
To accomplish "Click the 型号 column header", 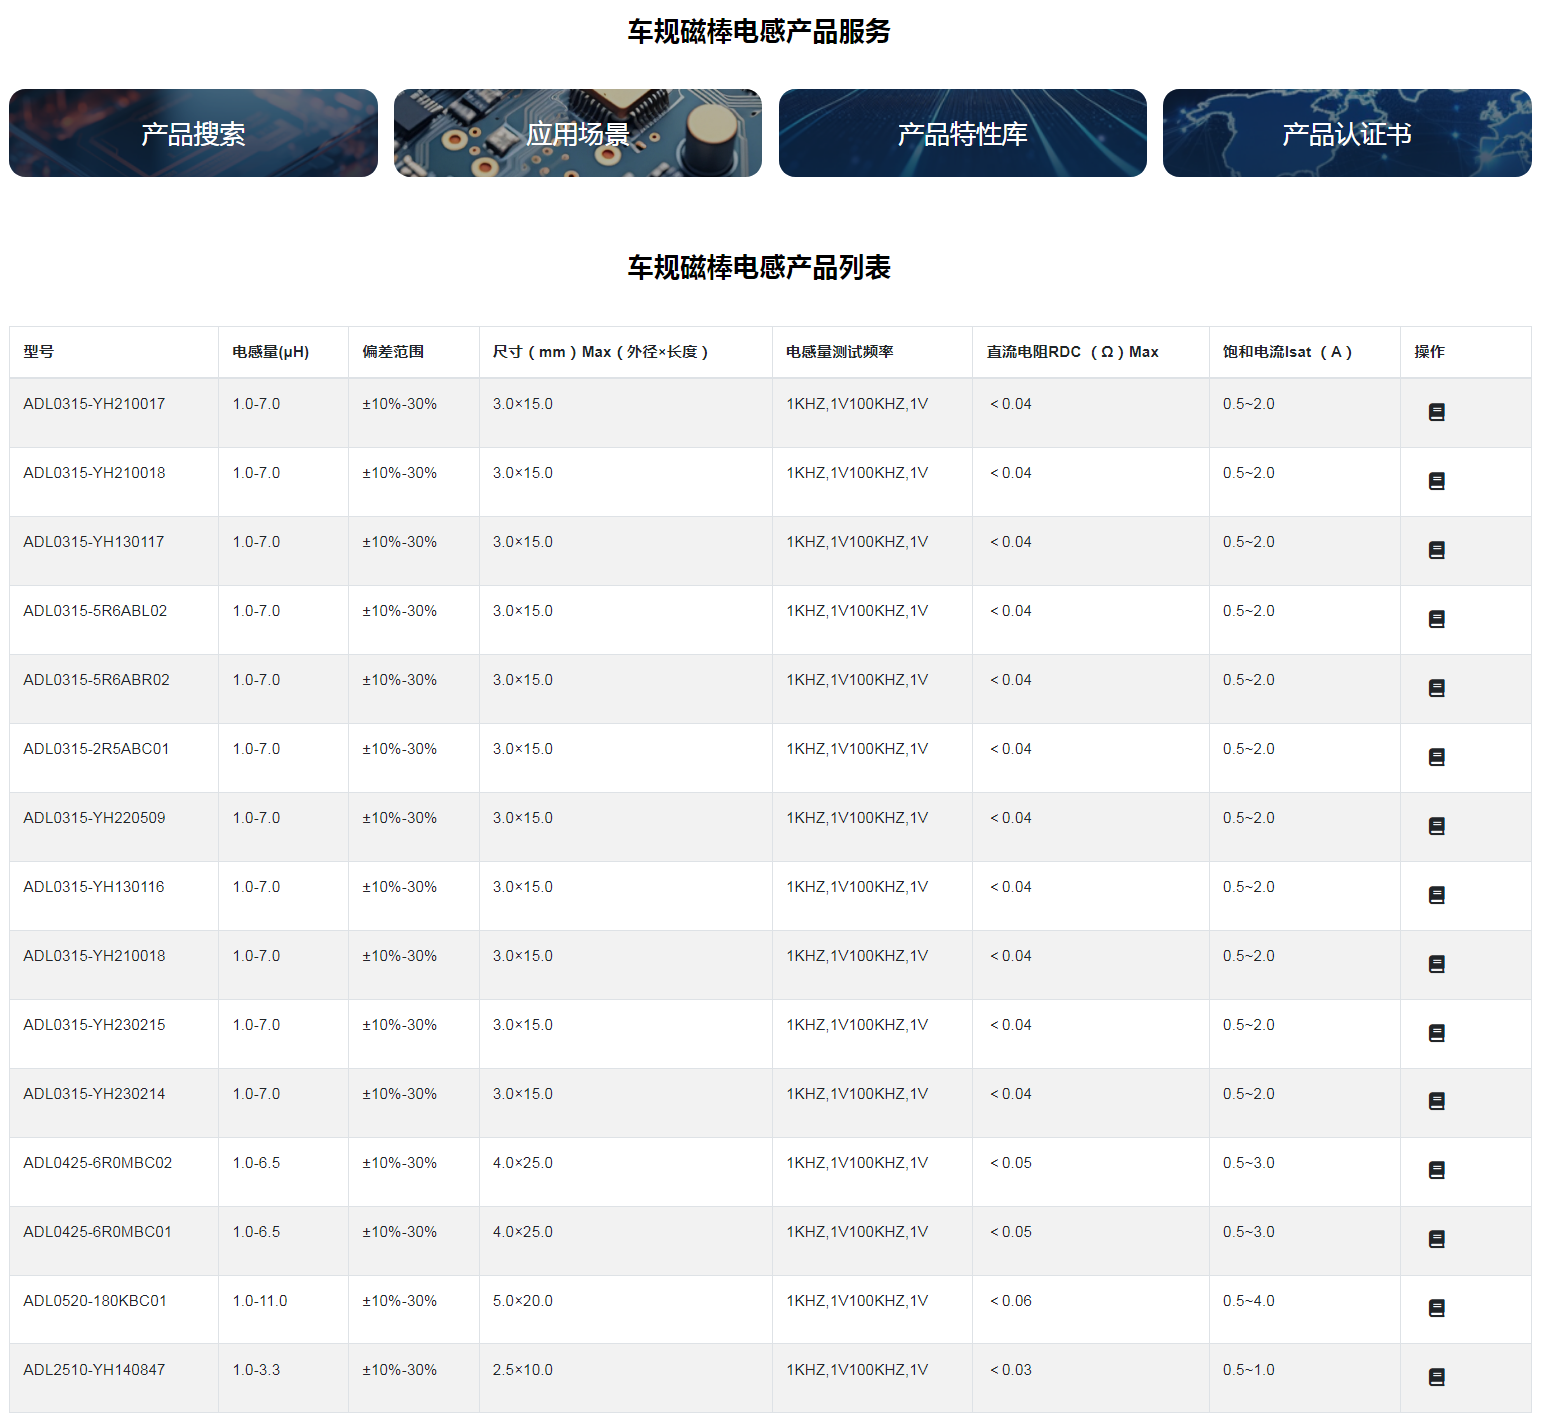I will (x=39, y=352).
